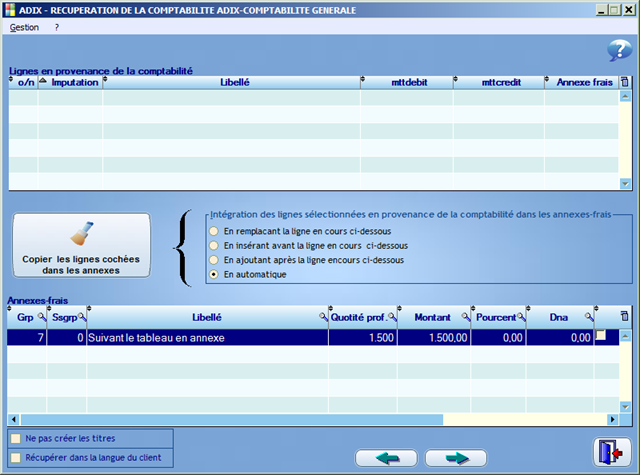The width and height of the screenshot is (640, 475).
Task: Click Annexes-frais vertical scrollbar down arrow
Action: [625, 406]
